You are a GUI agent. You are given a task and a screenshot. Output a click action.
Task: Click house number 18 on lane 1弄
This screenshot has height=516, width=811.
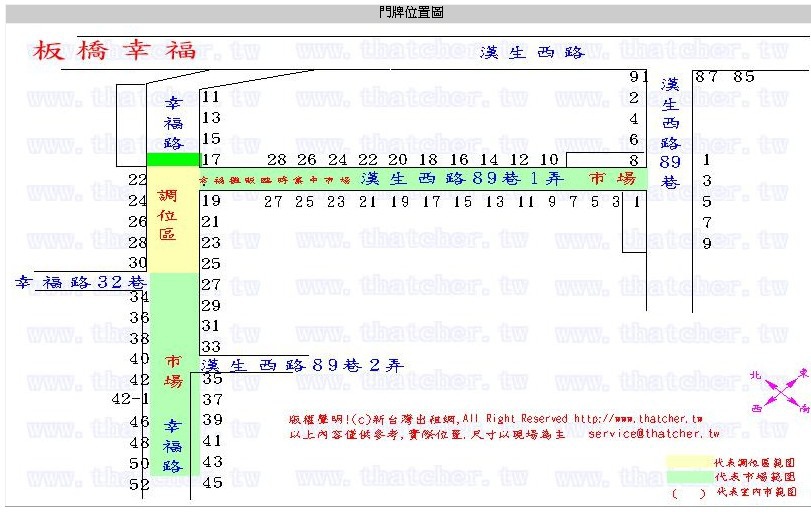428,160
